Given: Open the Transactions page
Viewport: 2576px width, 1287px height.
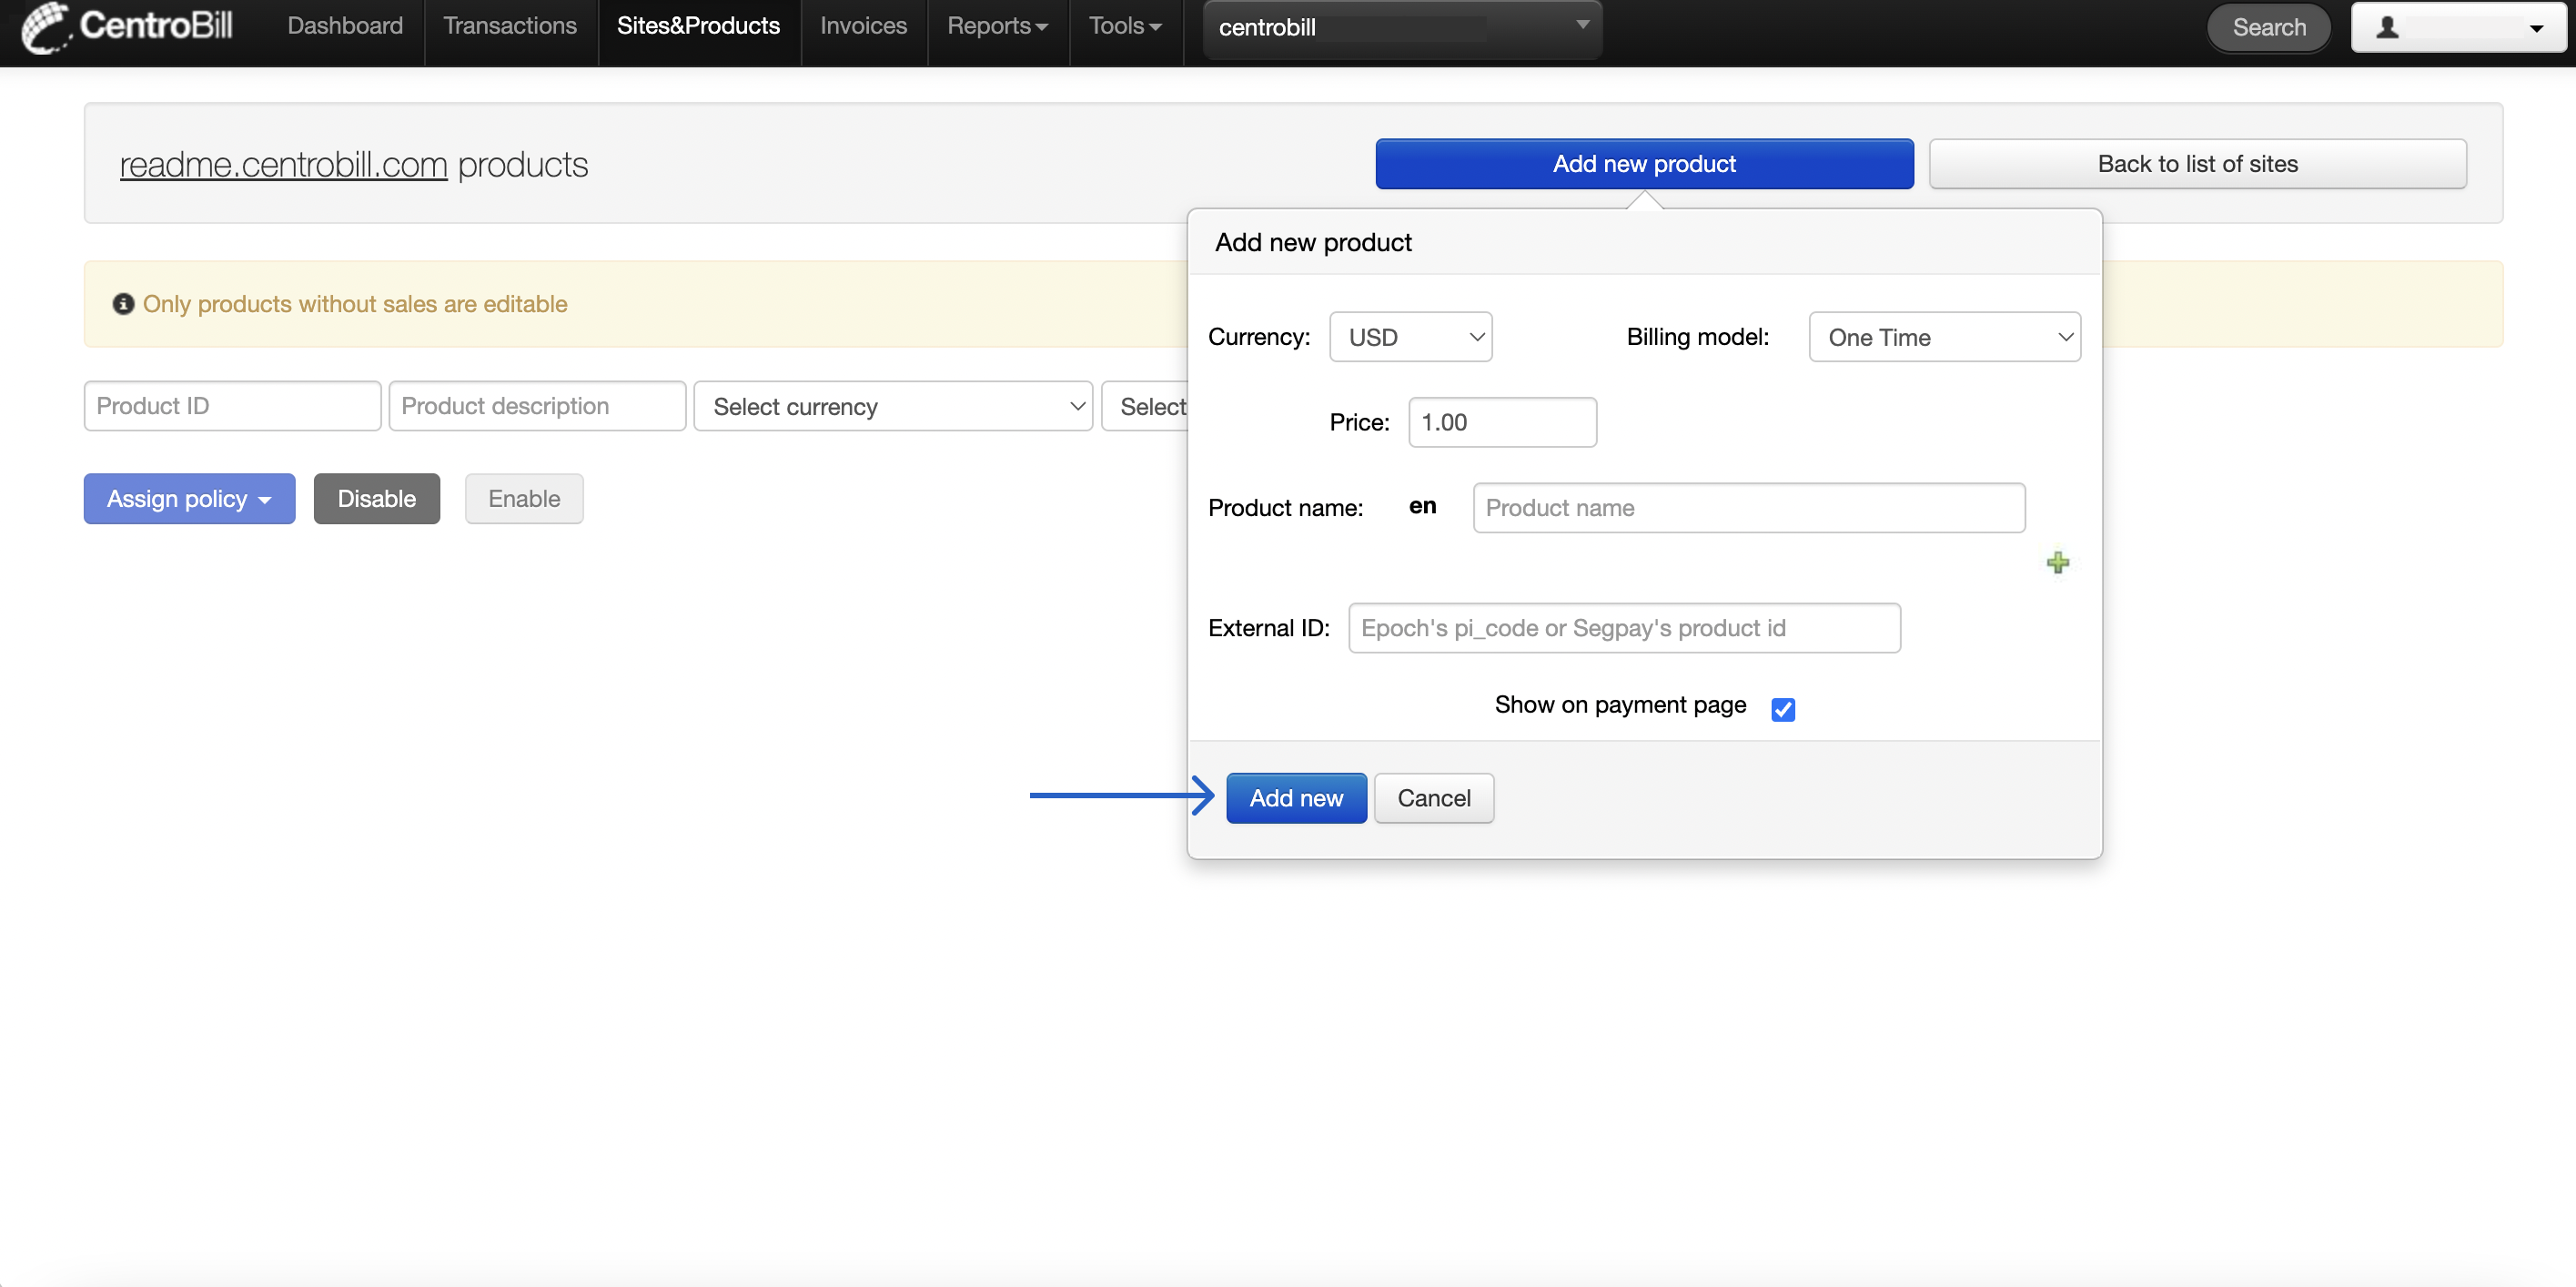Looking at the screenshot, I should 510,26.
